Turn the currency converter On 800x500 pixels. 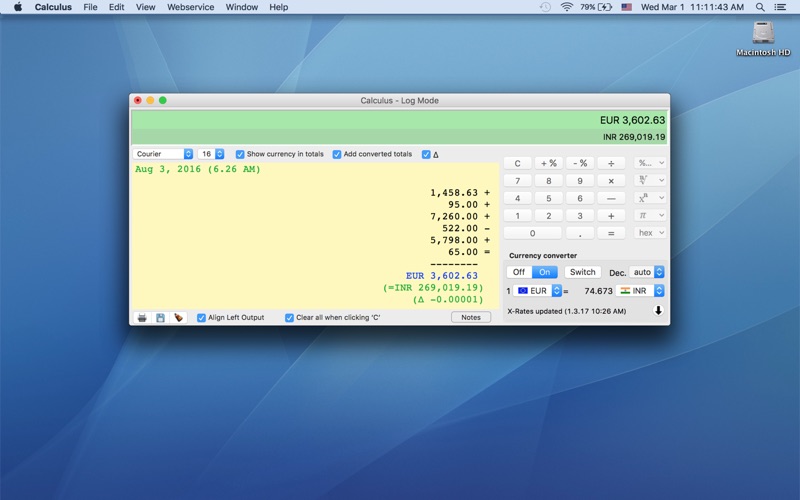coord(544,272)
